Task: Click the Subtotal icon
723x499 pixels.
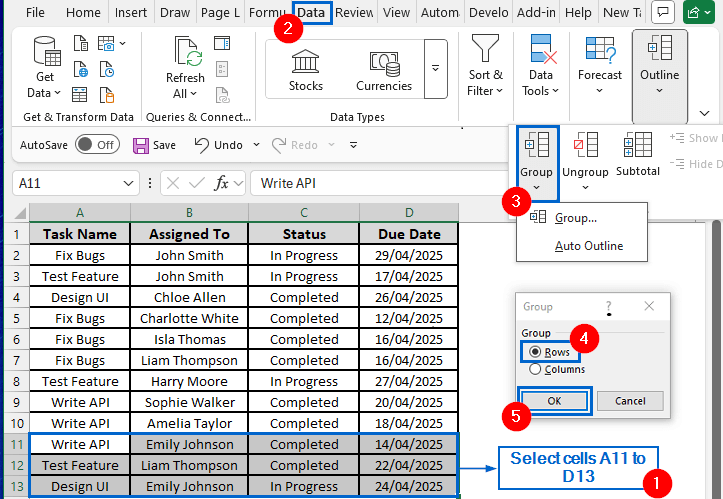Action: pos(638,144)
